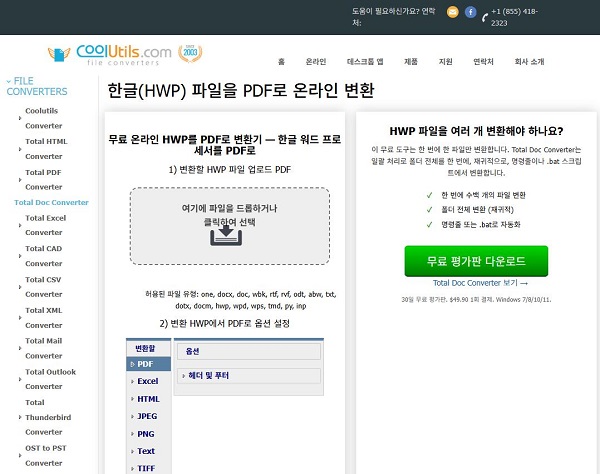Click the upload tray arrow icon
Image resolution: width=600 pixels, height=474 pixels.
[226, 236]
